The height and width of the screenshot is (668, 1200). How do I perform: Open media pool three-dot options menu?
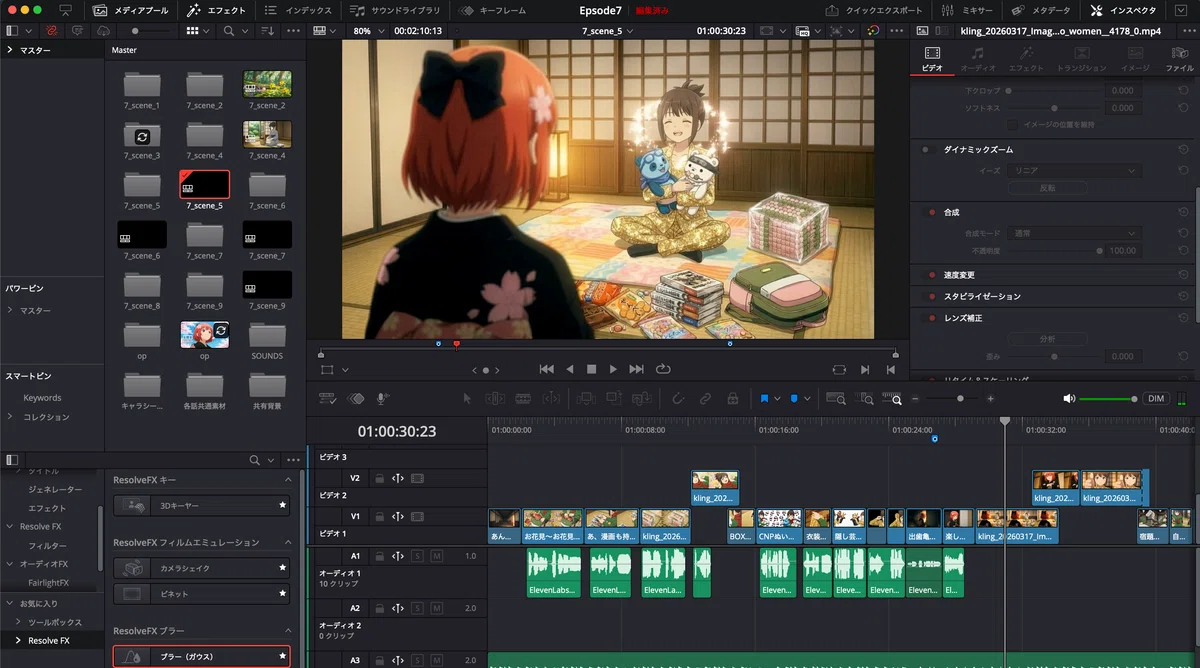point(293,31)
